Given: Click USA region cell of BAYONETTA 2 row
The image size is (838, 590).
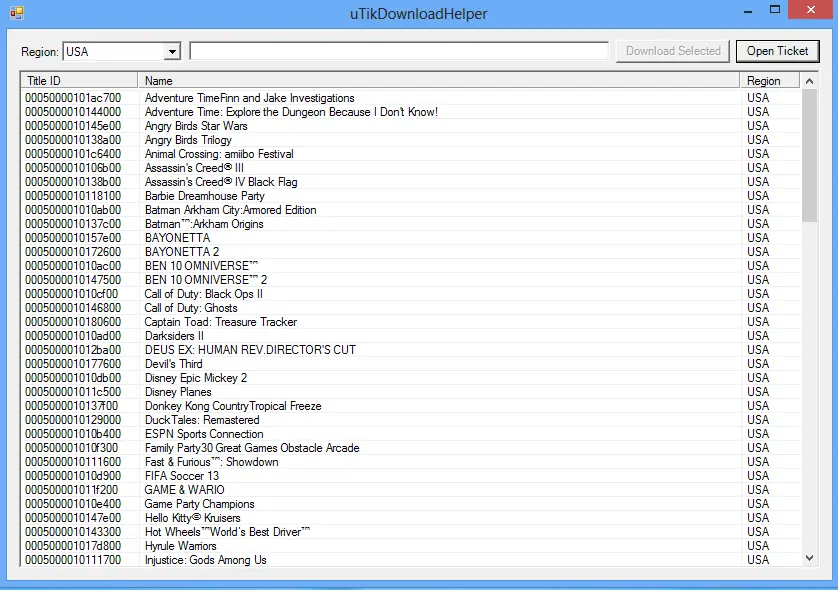Looking at the screenshot, I should 758,252.
